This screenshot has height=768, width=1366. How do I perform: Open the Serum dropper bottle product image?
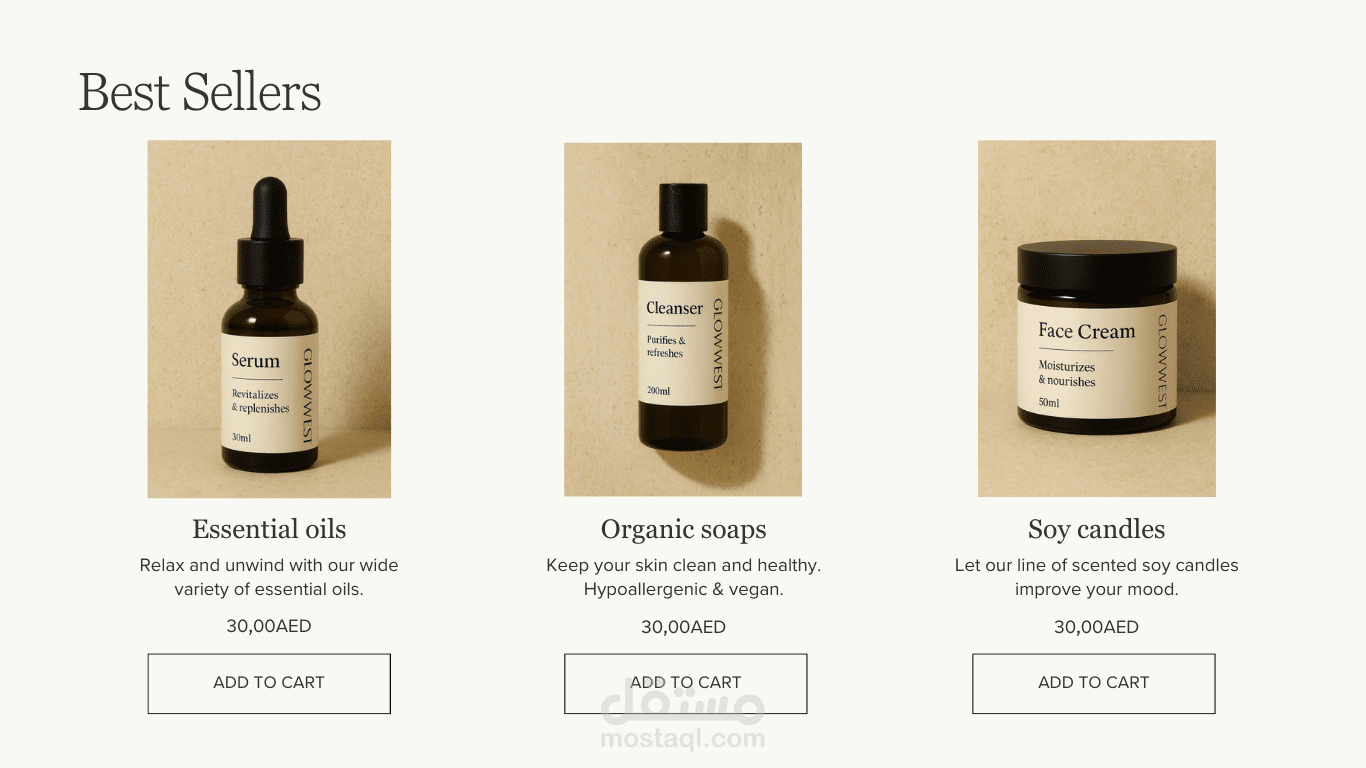[x=269, y=319]
